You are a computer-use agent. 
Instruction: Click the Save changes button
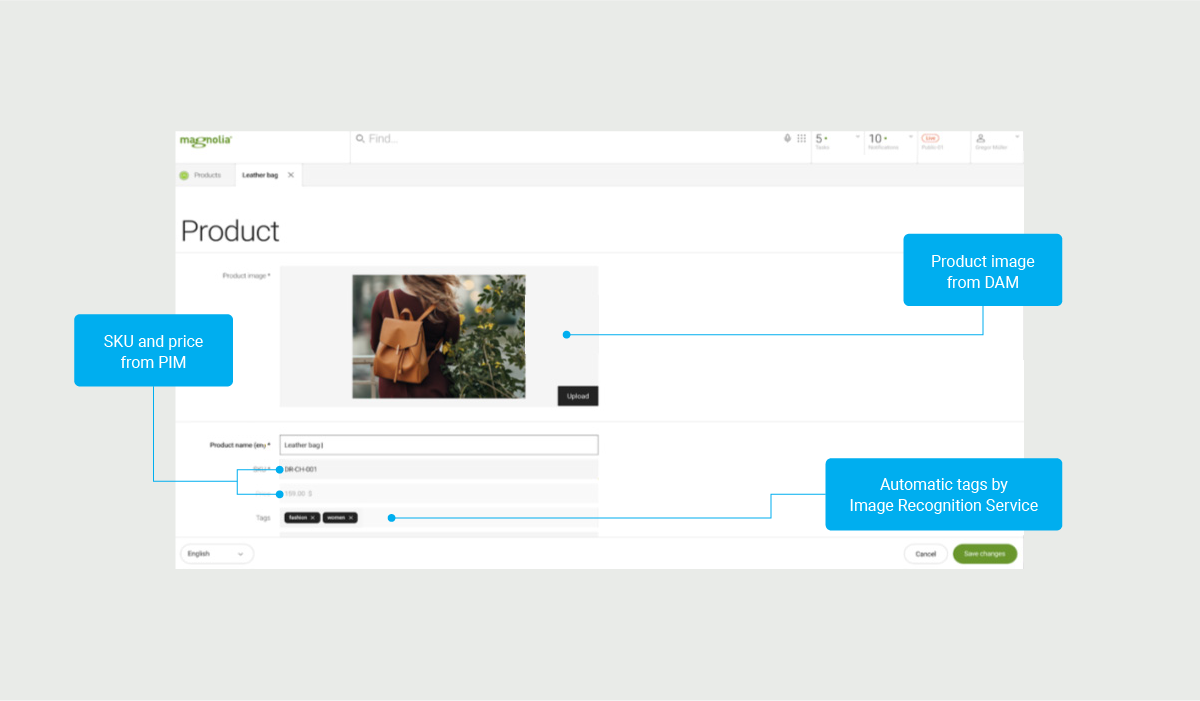click(985, 553)
